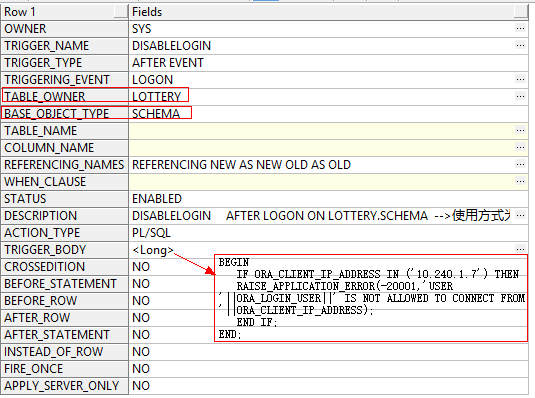The image size is (535, 398).
Task: Select the FIRE_ONCE row label
Action: coord(64,369)
